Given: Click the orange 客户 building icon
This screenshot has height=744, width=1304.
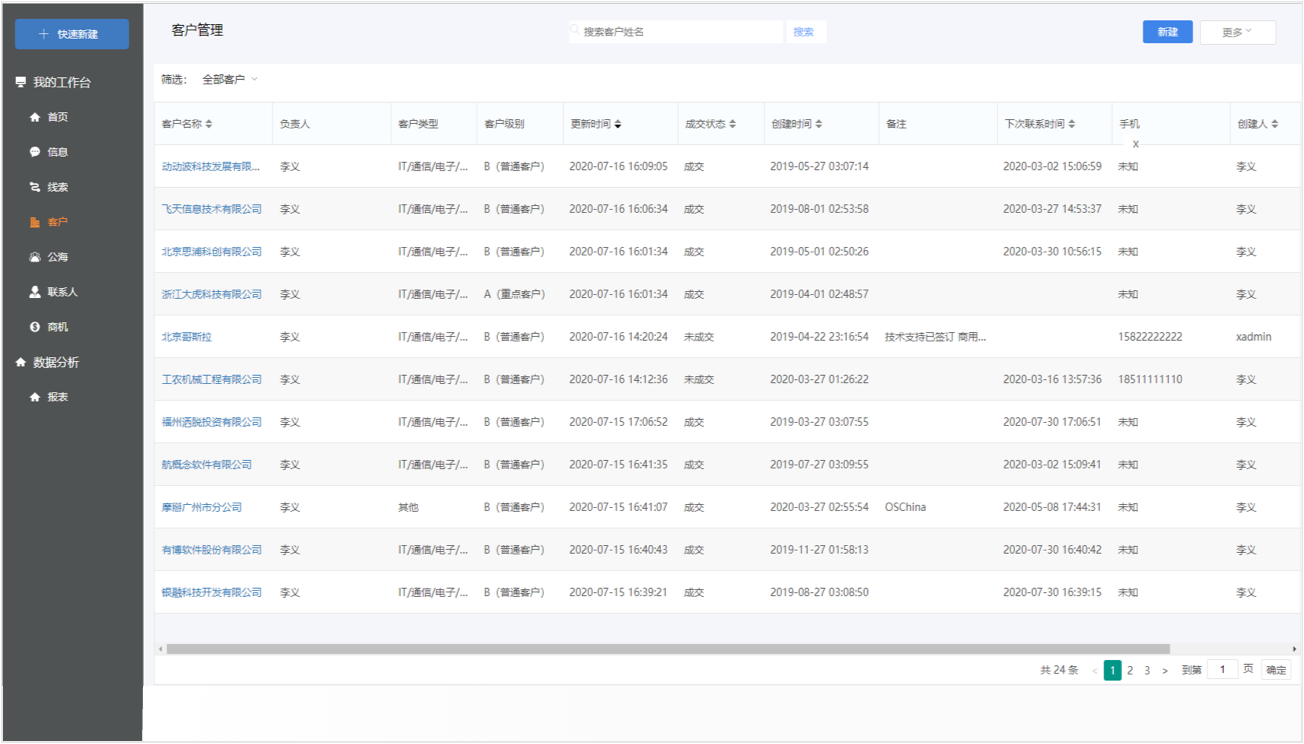Looking at the screenshot, I should pos(35,222).
